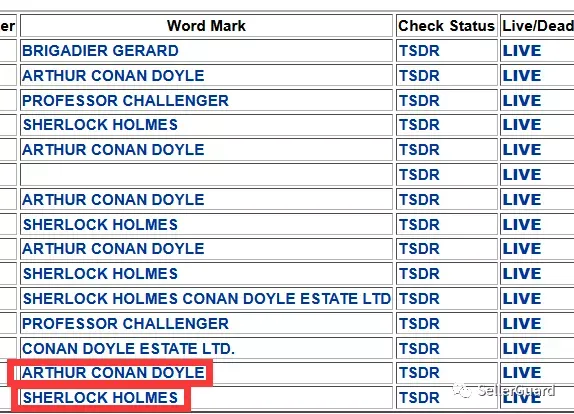
Task: Open the CONAN DOYLE ESTATE LTD. link
Action: pos(128,349)
